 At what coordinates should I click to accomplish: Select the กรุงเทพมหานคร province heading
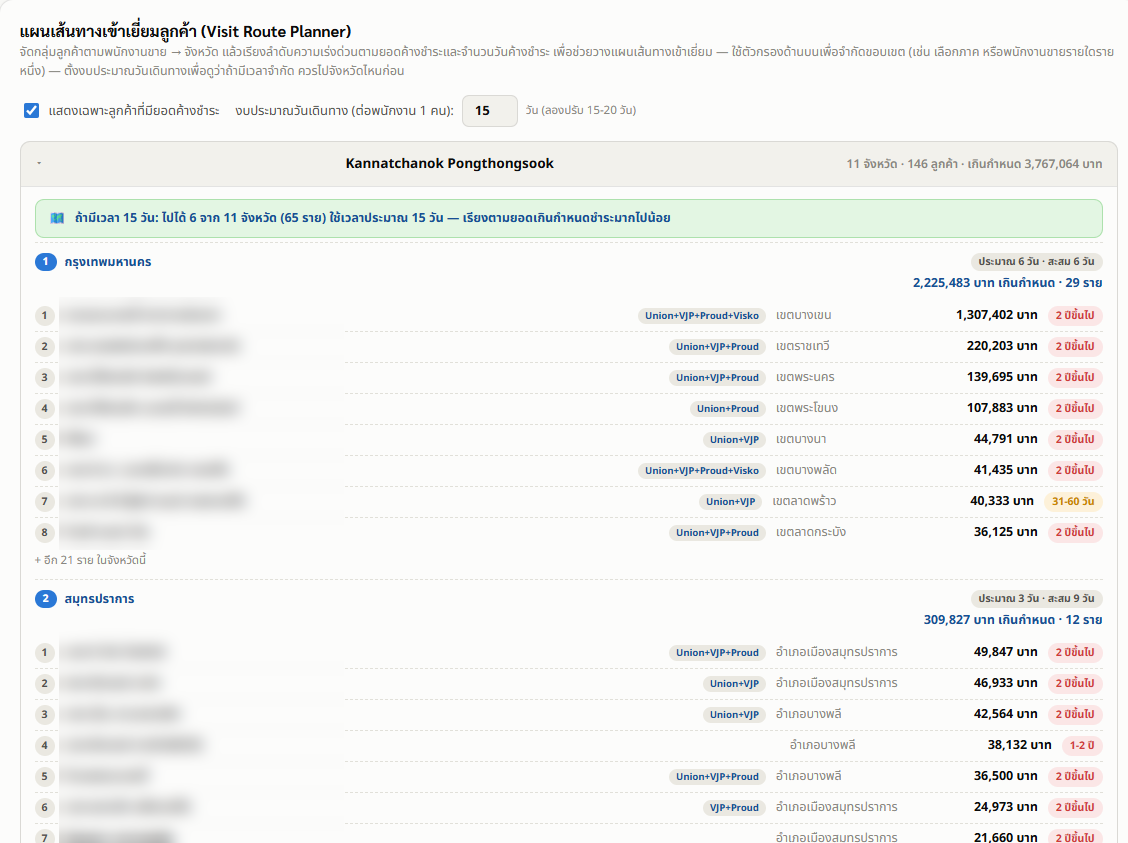tap(108, 262)
